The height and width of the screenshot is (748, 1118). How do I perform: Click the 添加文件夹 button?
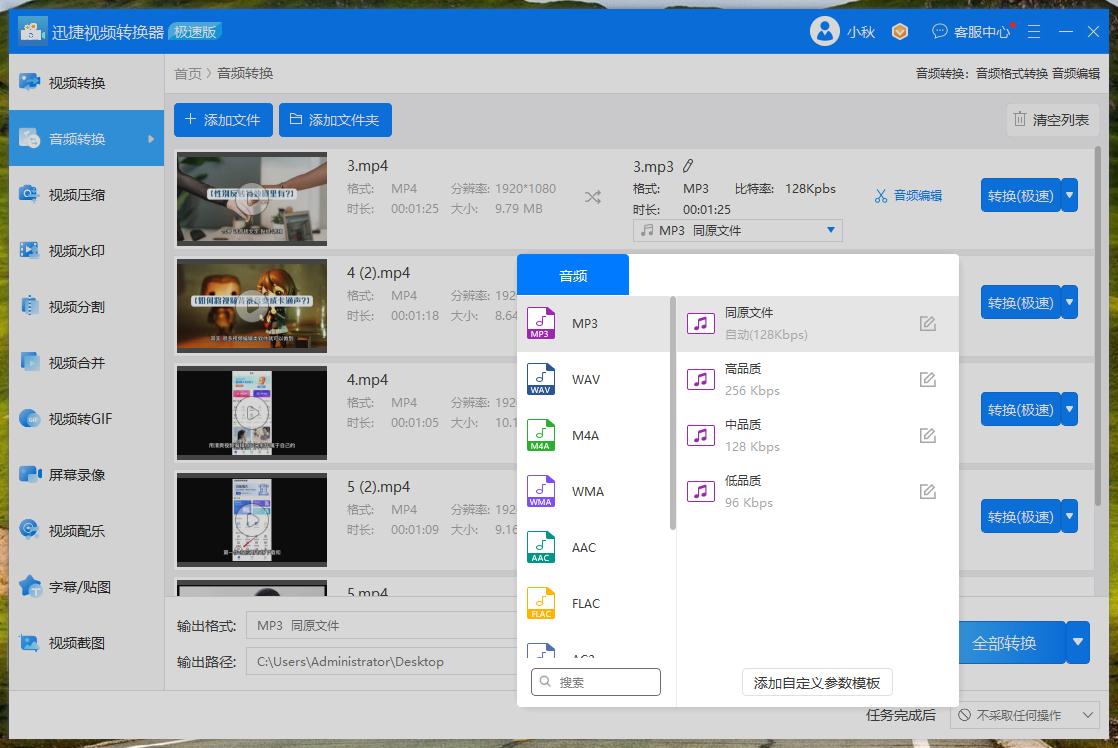335,119
